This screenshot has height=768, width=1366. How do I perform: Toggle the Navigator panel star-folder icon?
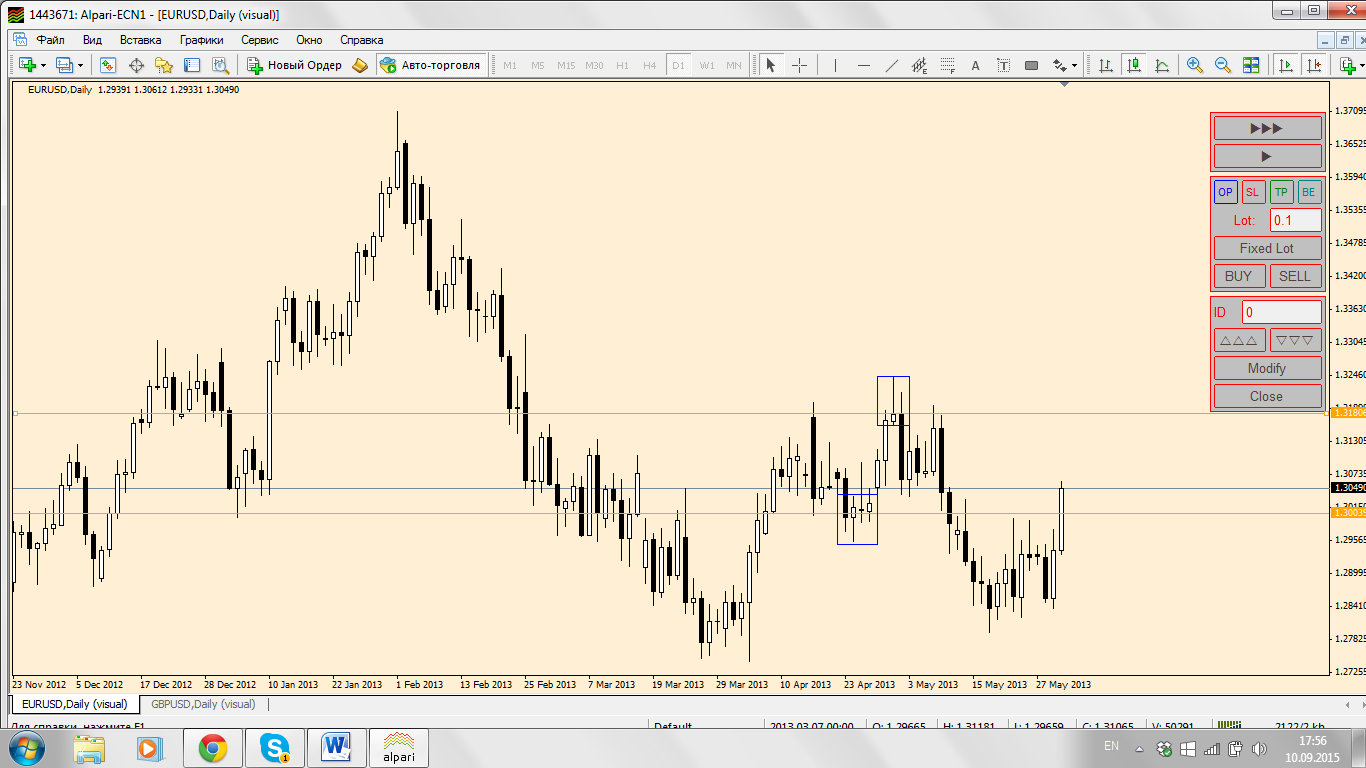click(x=164, y=65)
